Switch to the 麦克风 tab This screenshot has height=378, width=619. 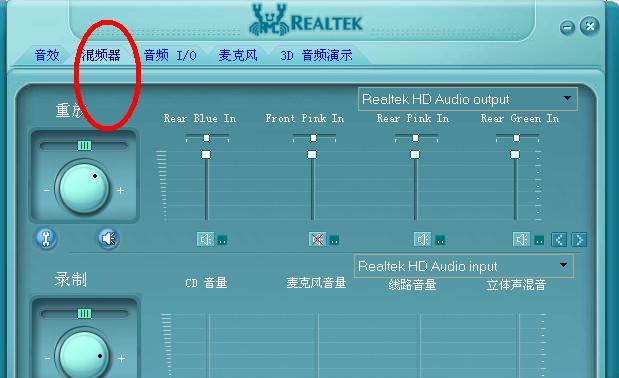pos(238,55)
